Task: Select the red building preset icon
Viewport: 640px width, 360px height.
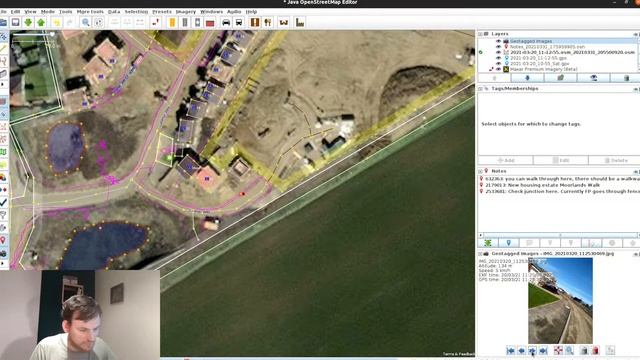Action: tap(210, 22)
